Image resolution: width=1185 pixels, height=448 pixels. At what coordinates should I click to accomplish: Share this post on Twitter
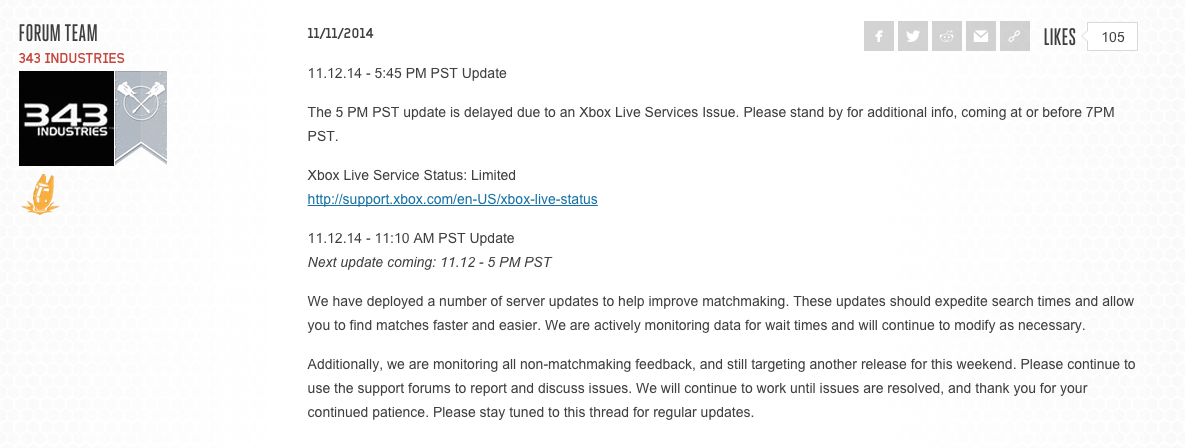(912, 37)
